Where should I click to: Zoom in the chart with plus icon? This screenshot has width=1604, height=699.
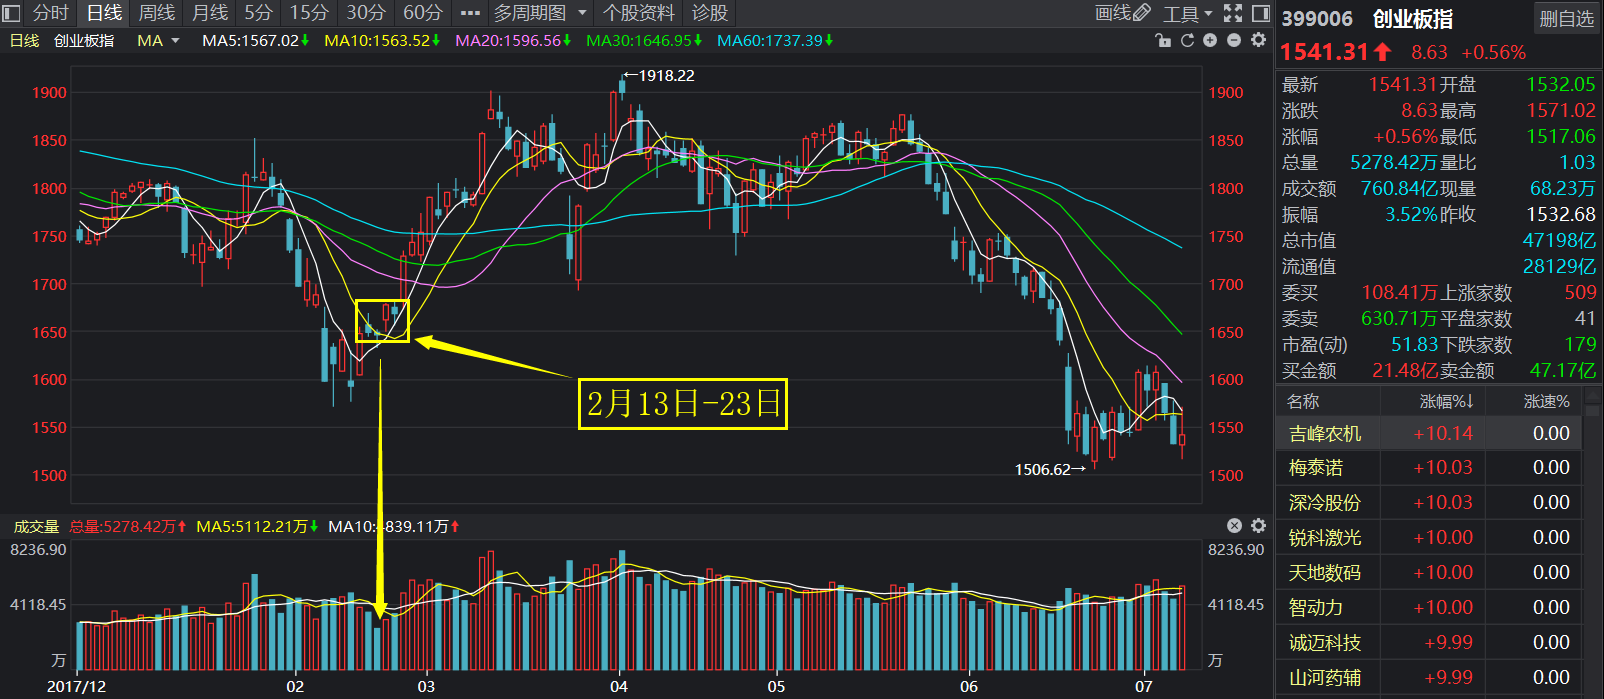[1210, 40]
